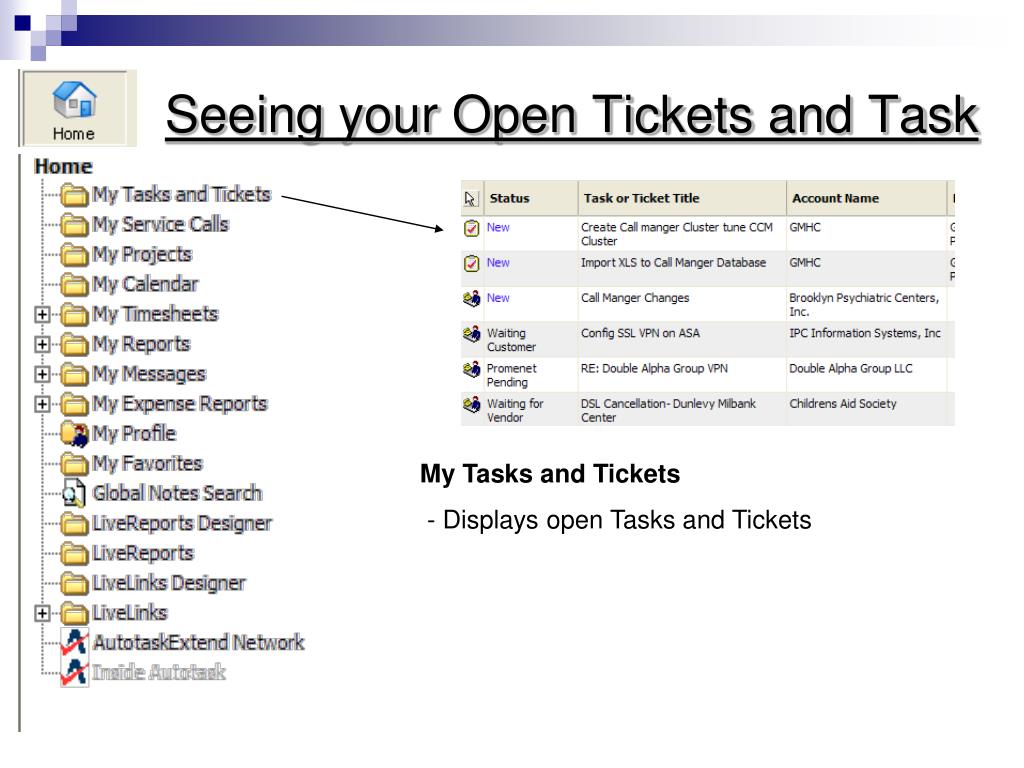The image size is (1024, 768).
Task: Click the cursor icon in table header
Action: pos(470,199)
